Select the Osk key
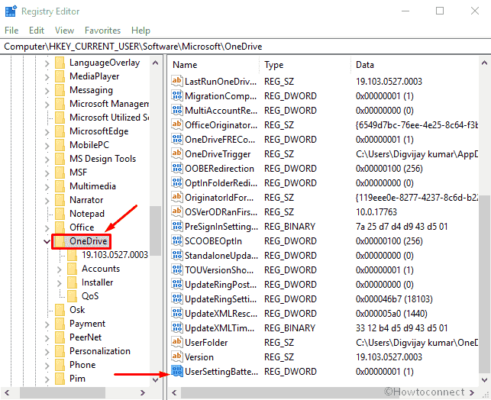The width and height of the screenshot is (491, 400). [x=77, y=310]
